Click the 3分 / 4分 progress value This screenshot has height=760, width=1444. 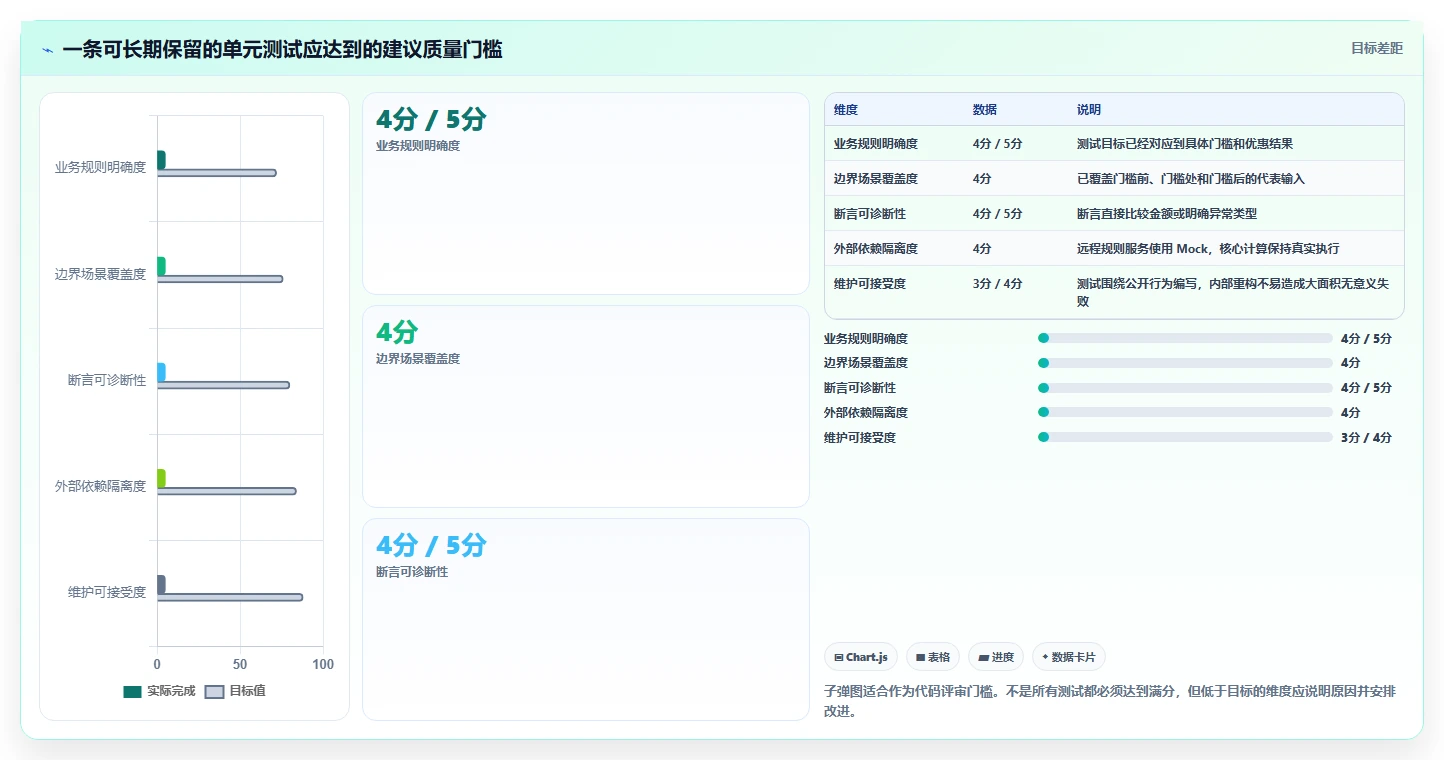coord(1366,437)
